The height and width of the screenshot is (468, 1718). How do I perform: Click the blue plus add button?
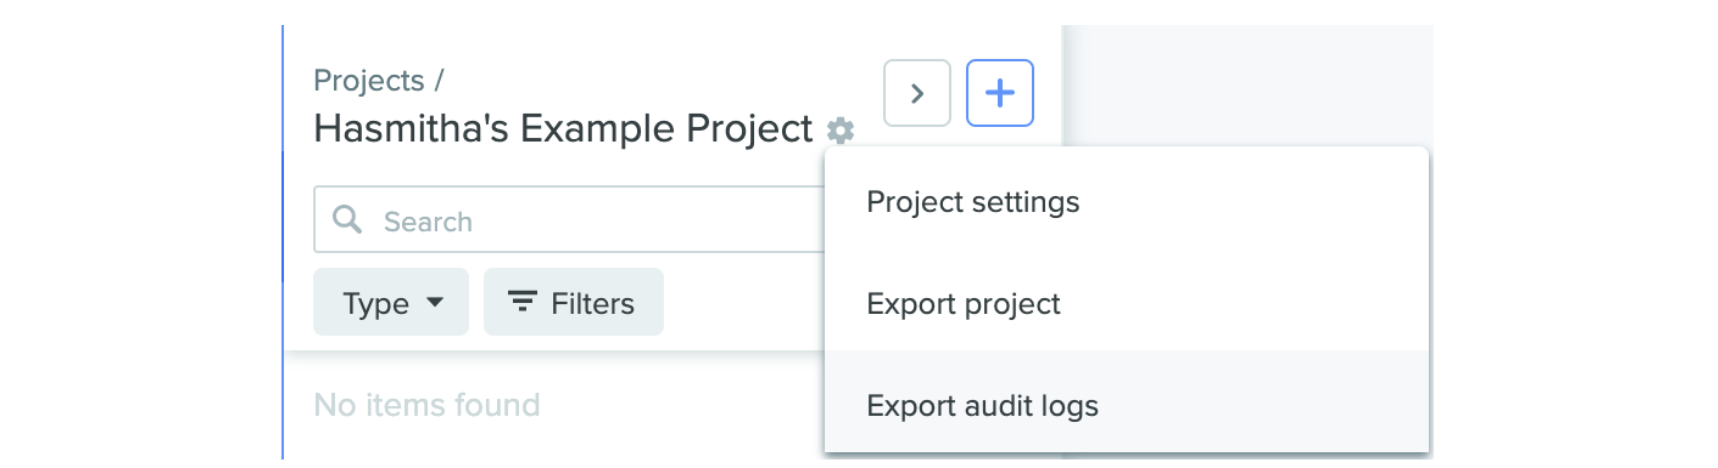click(x=999, y=93)
